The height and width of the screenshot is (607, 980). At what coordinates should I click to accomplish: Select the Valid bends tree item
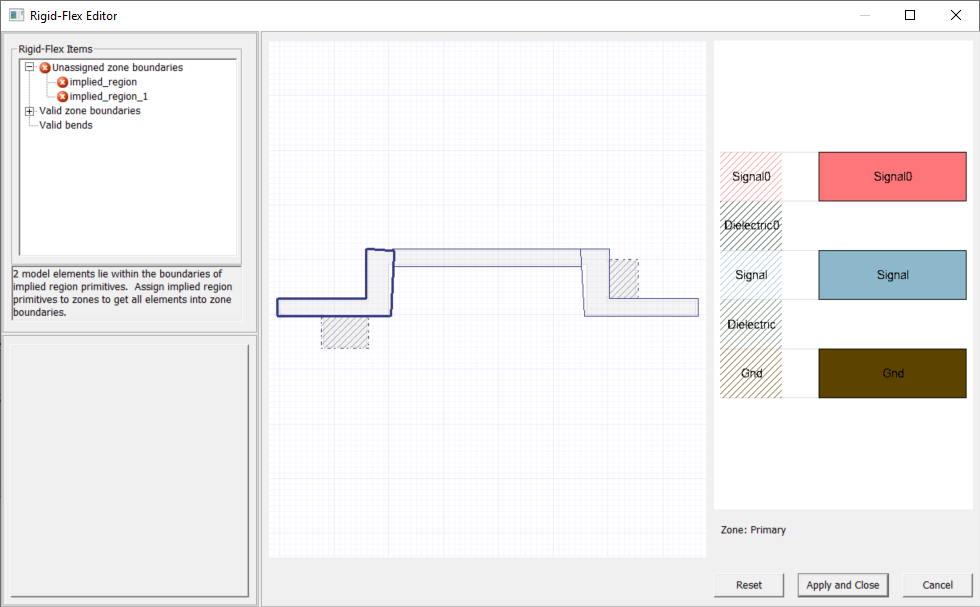pyautogui.click(x=67, y=125)
